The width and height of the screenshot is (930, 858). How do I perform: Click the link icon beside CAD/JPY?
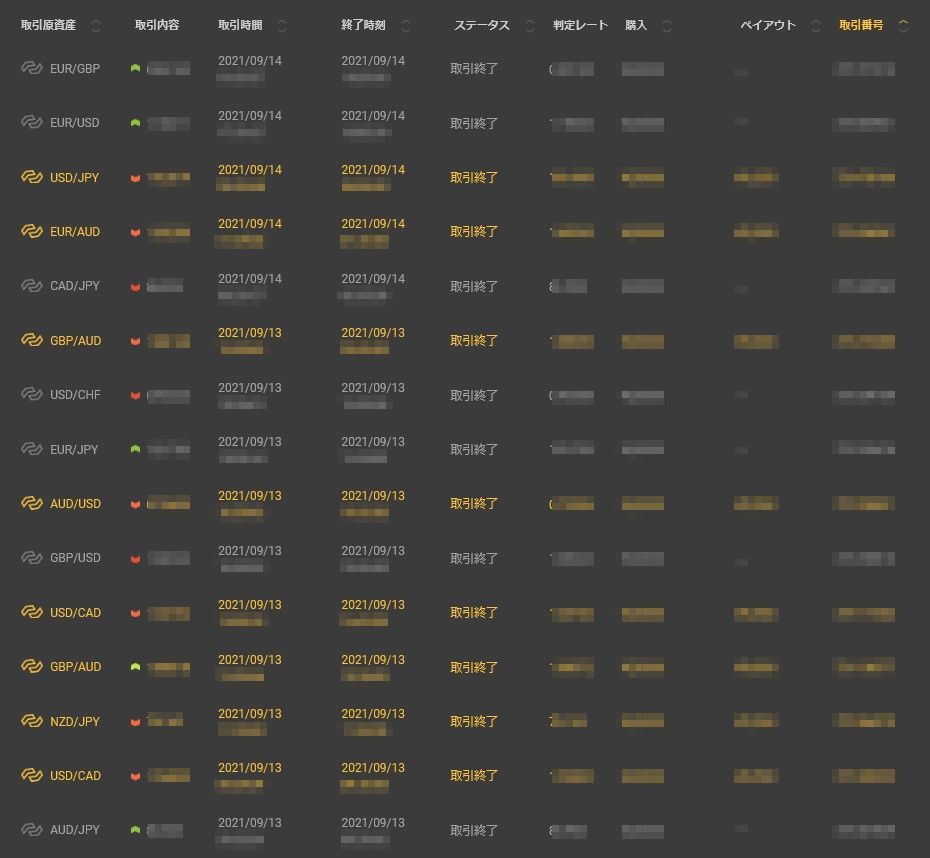(x=32, y=286)
